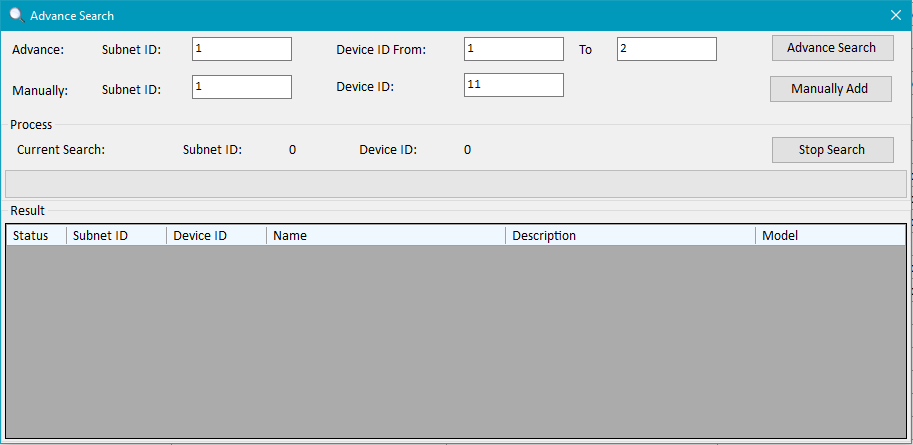913x445 pixels.
Task: Sort by Device ID column header
Action: 217,235
